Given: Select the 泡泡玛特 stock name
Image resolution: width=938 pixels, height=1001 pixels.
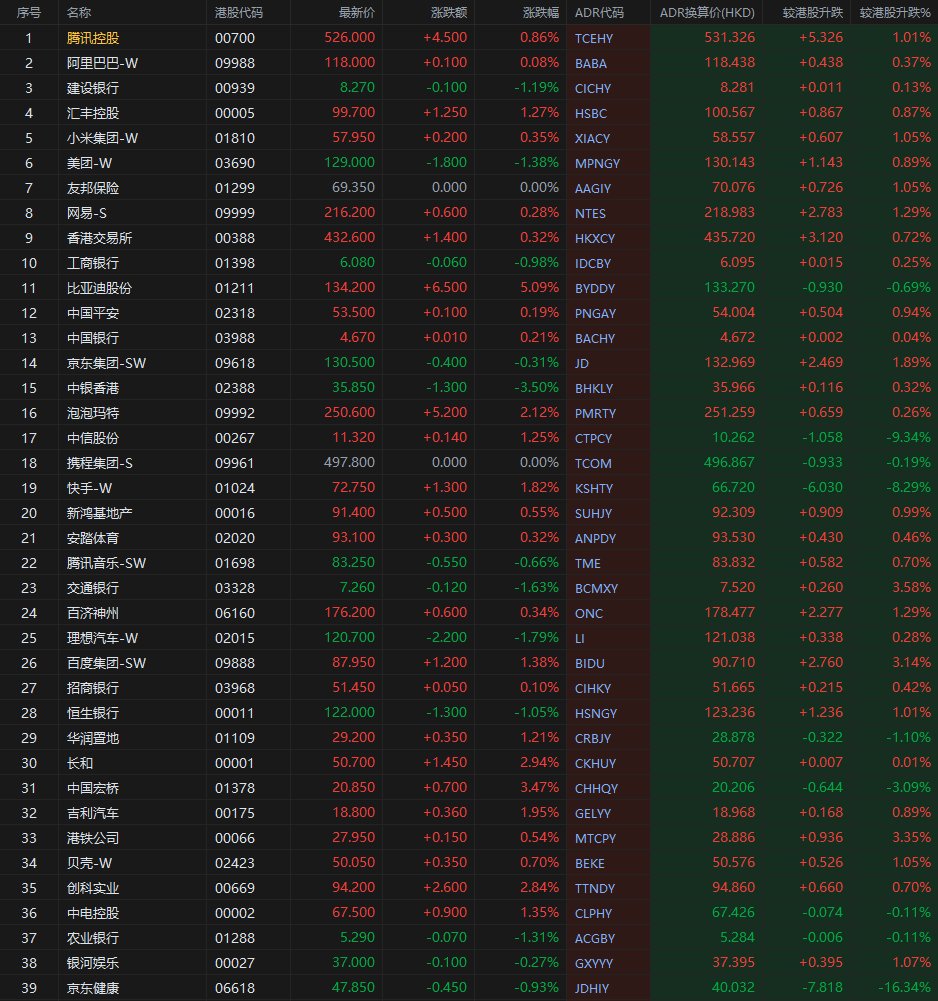Looking at the screenshot, I should coord(93,413).
